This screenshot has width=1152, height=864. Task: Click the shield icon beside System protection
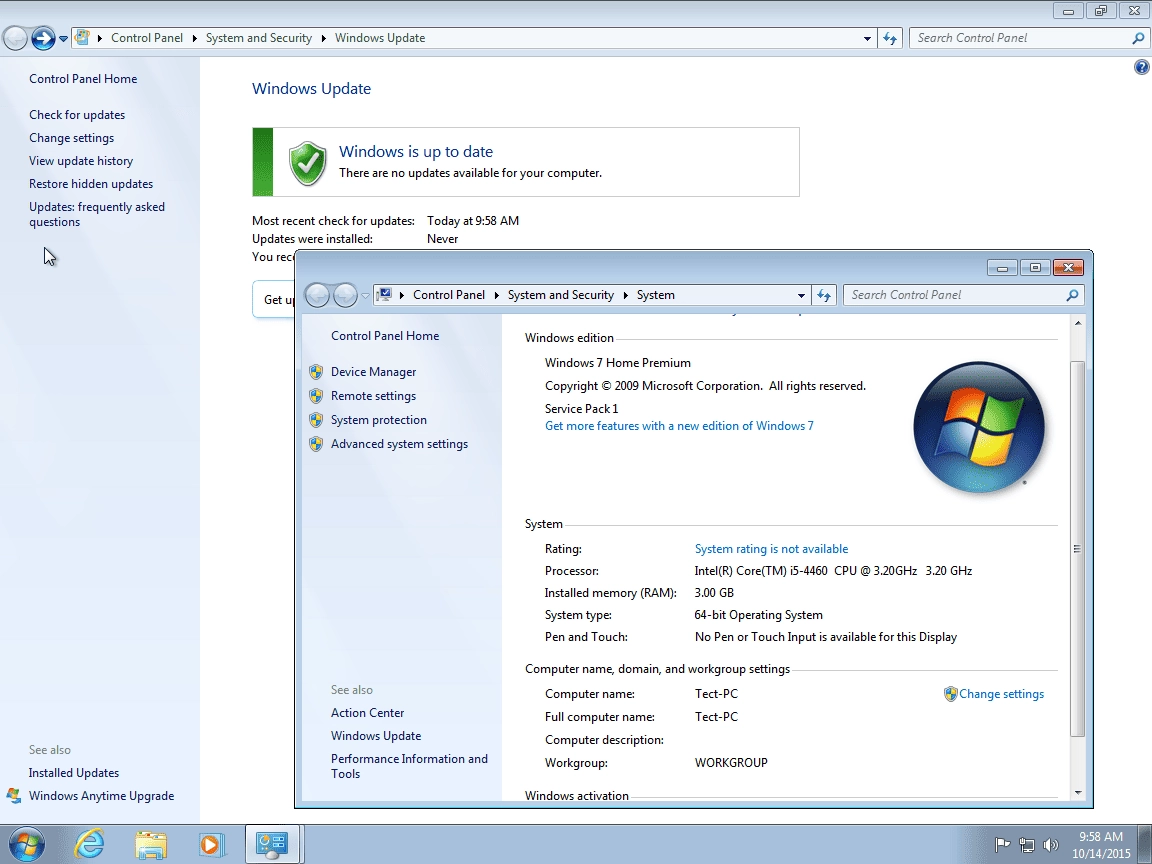316,420
